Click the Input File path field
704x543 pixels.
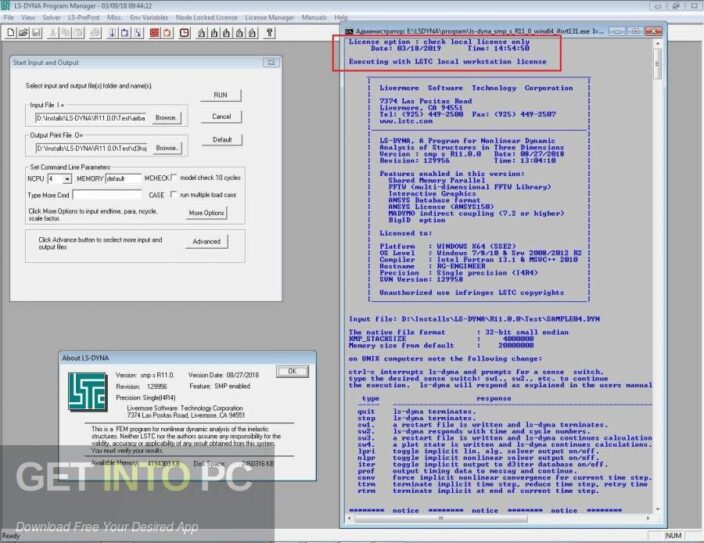pyautogui.click(x=91, y=118)
